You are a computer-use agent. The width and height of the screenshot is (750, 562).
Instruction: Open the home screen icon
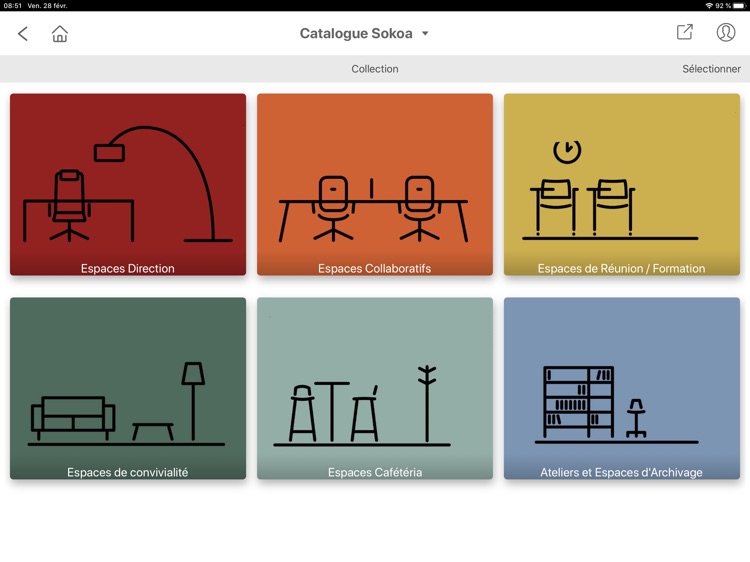tap(60, 33)
